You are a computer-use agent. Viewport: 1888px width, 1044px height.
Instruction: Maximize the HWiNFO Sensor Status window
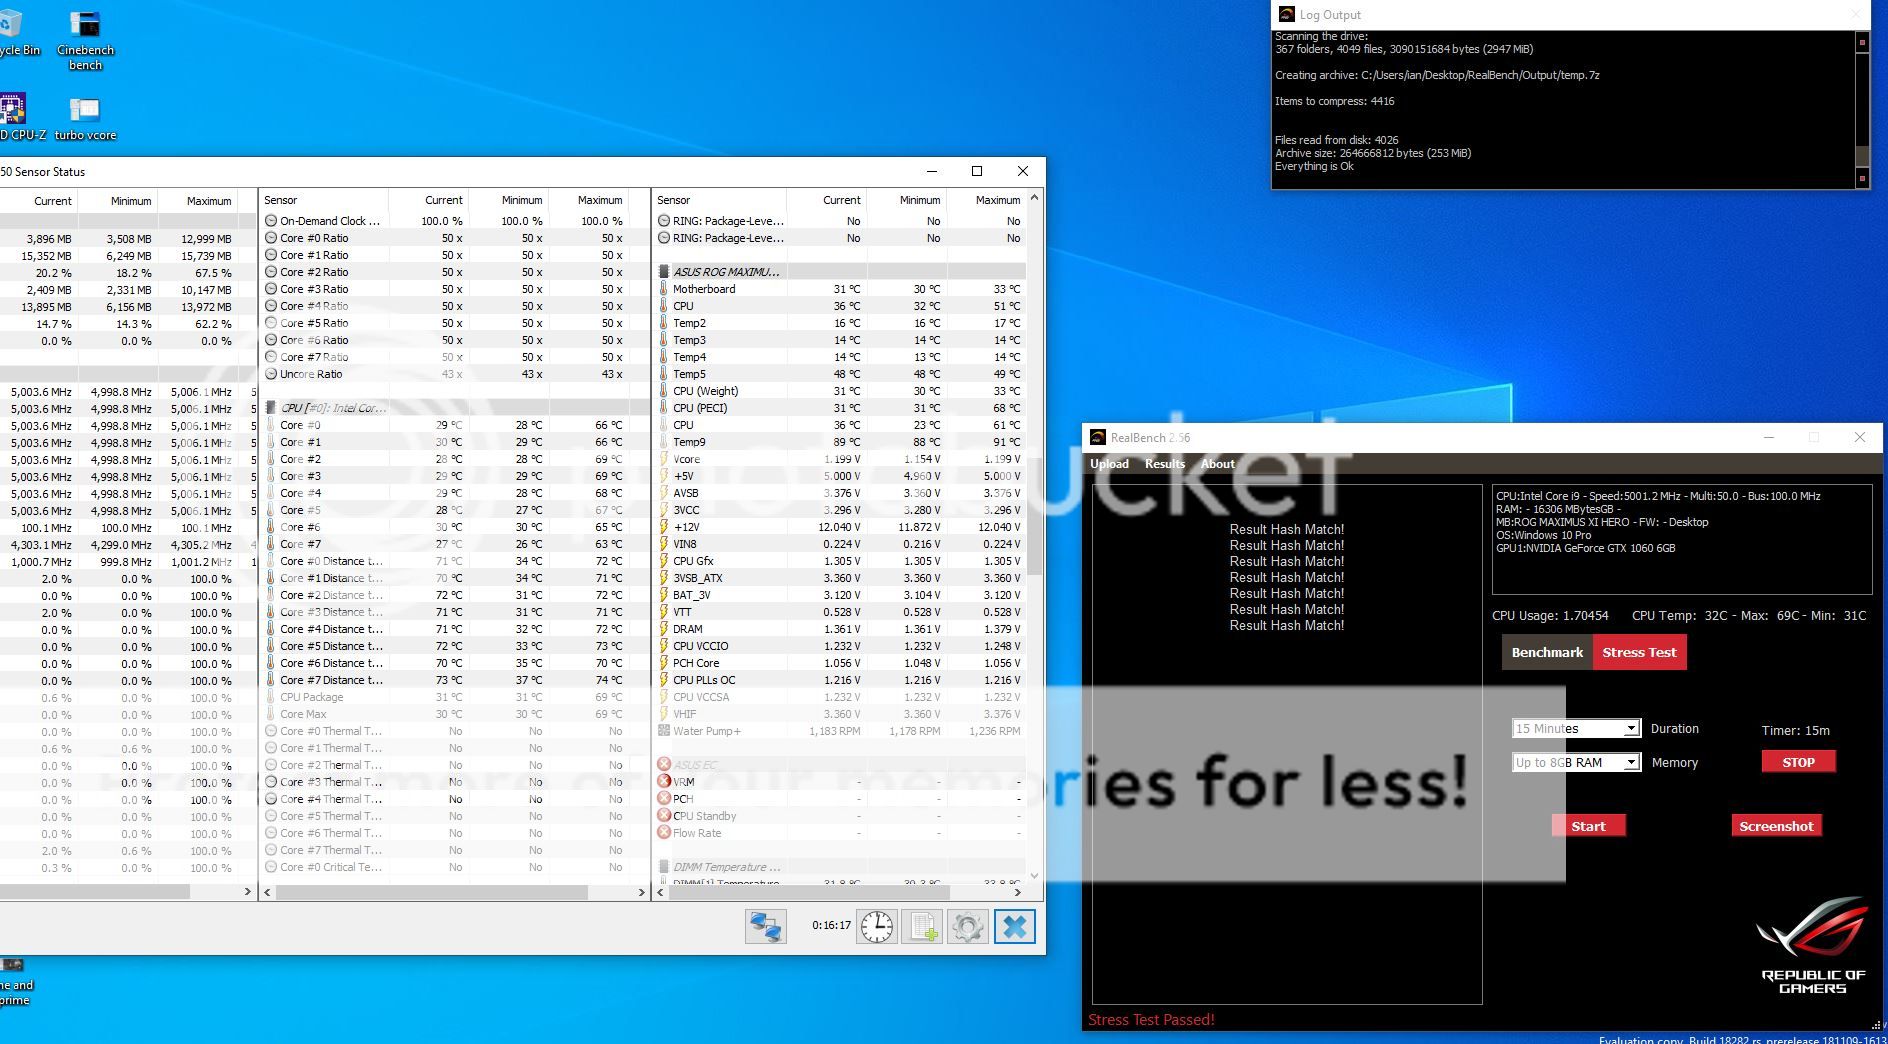coord(977,171)
